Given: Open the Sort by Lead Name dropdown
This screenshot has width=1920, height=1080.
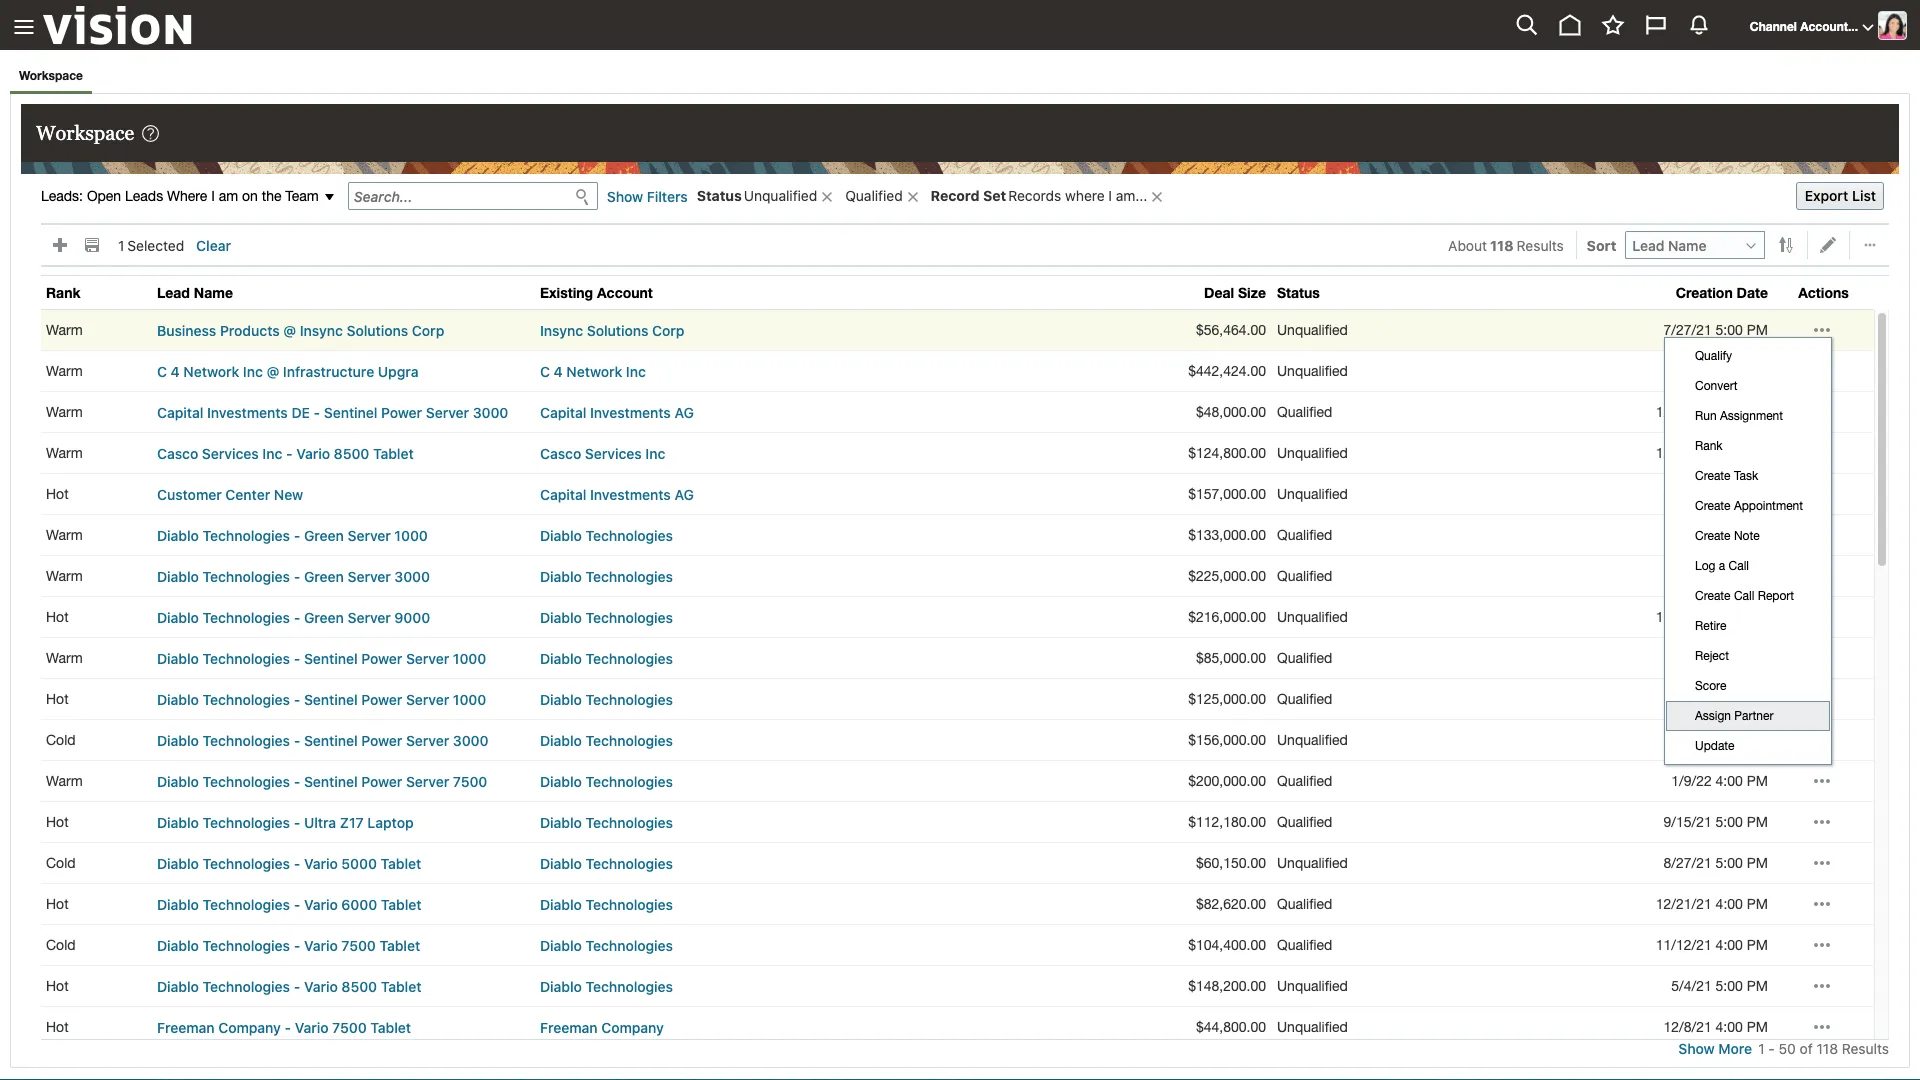Looking at the screenshot, I should pyautogui.click(x=1694, y=246).
